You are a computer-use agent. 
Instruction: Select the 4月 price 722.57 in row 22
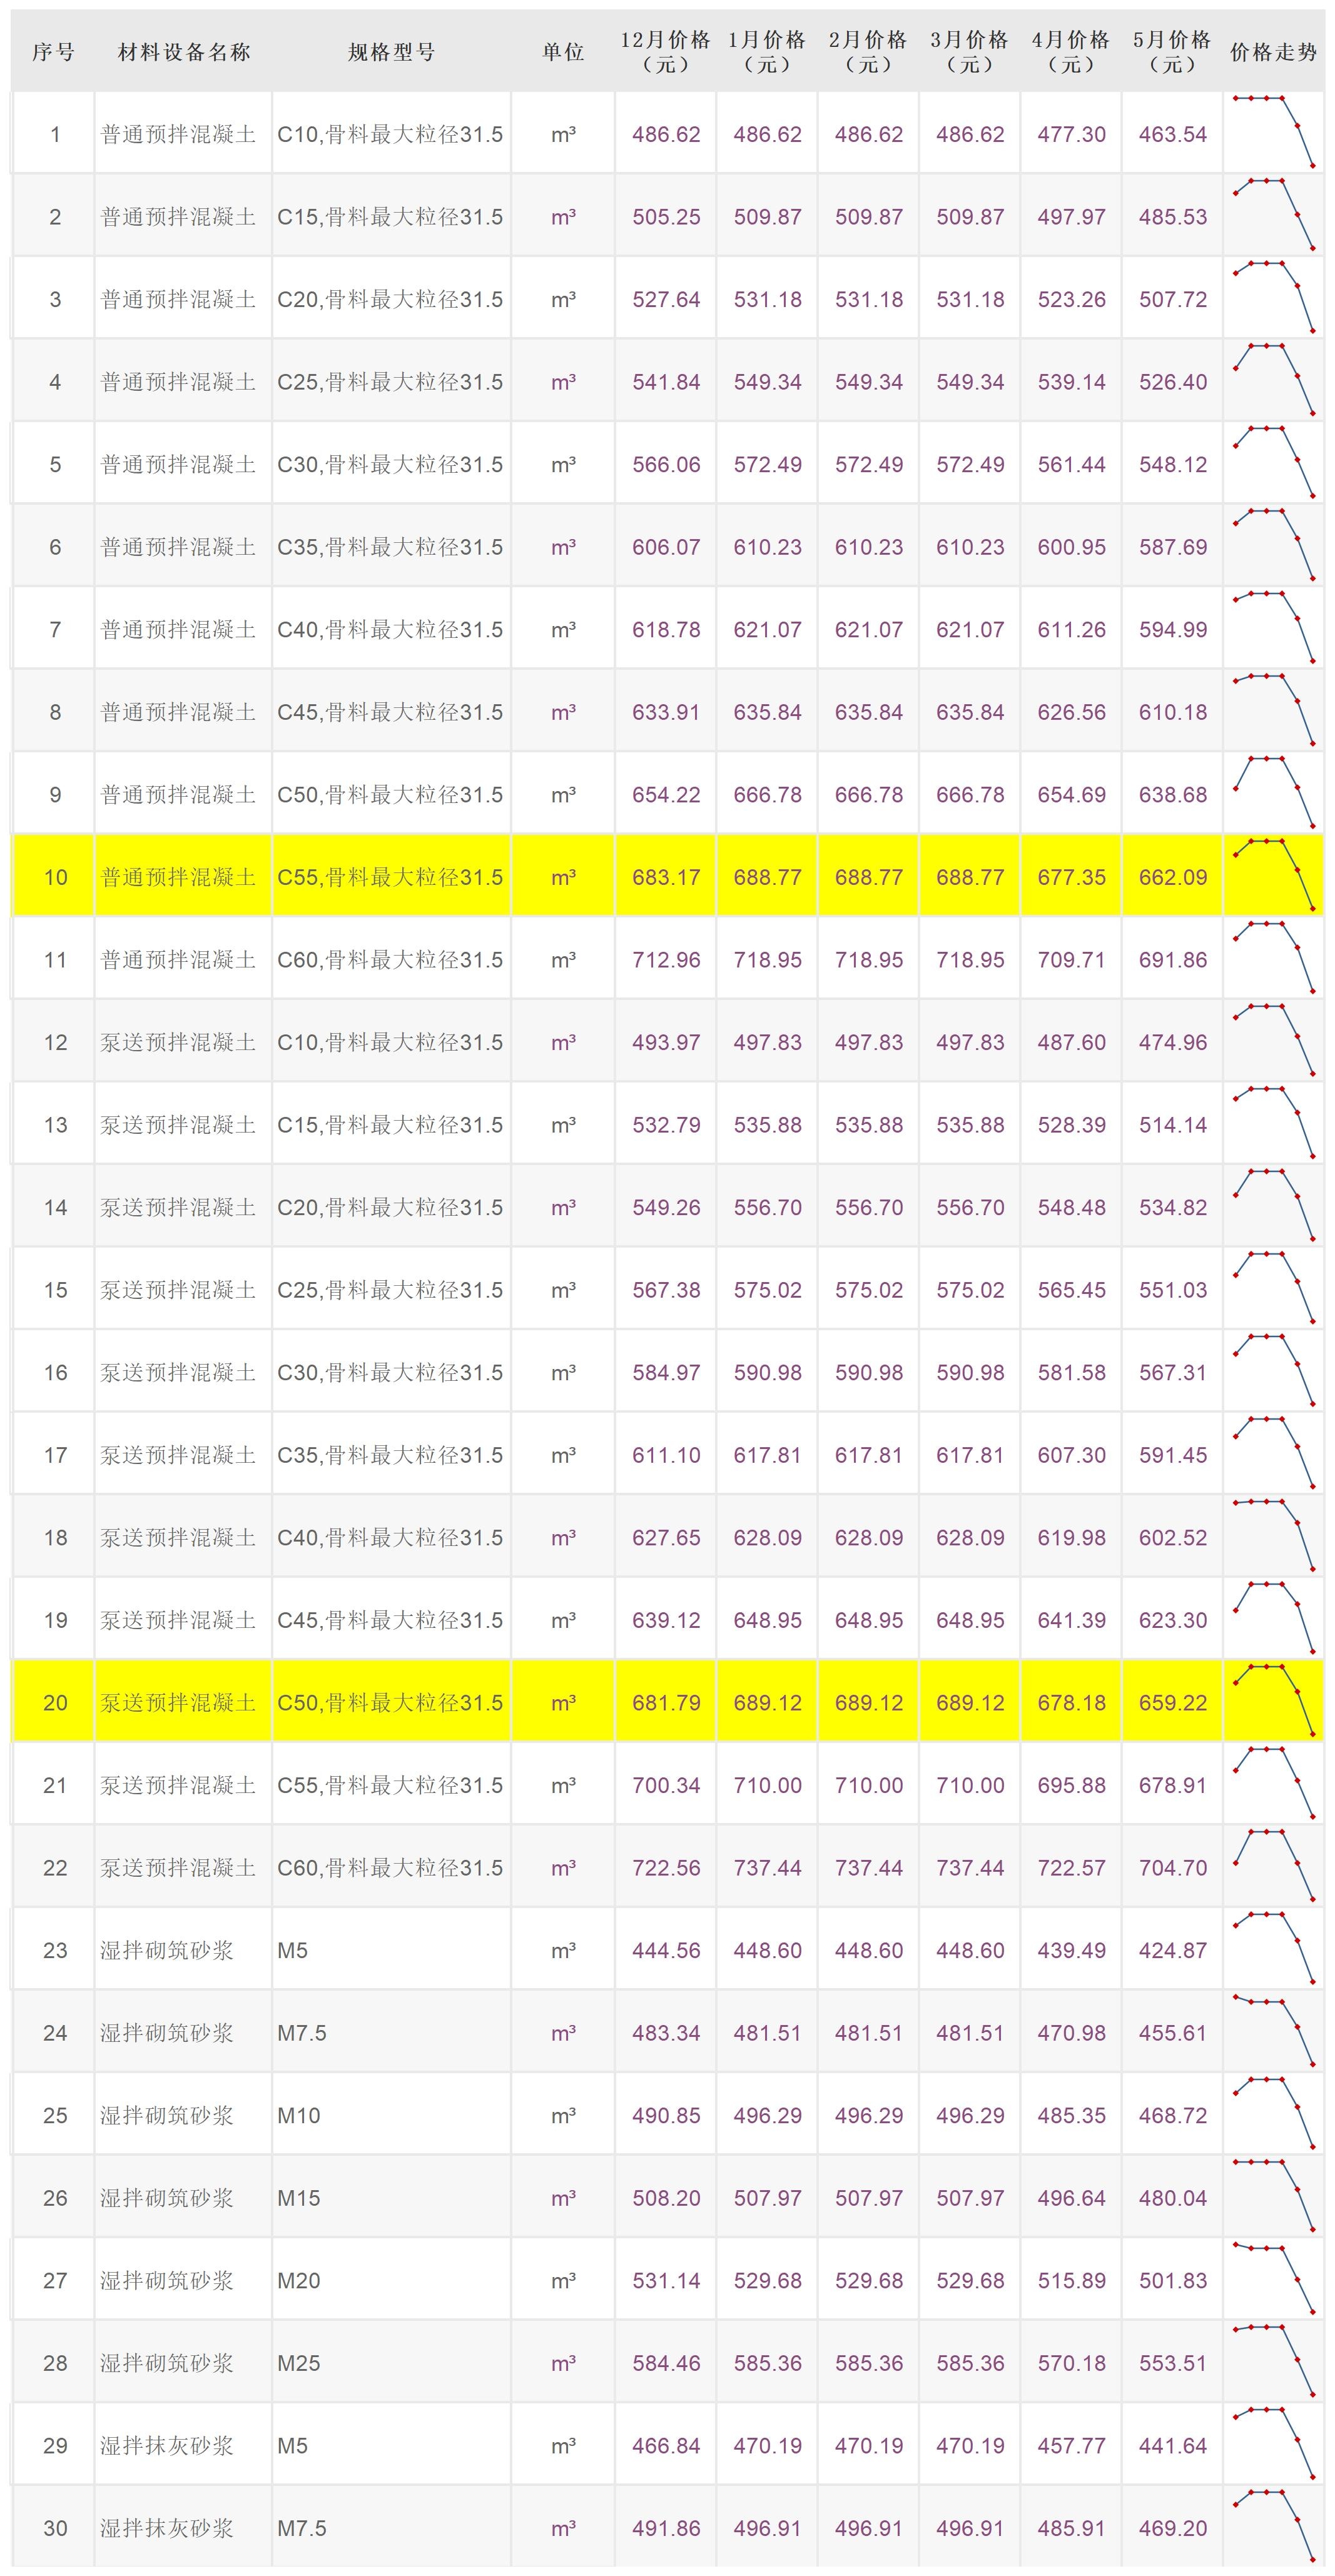pyautogui.click(x=1071, y=1868)
